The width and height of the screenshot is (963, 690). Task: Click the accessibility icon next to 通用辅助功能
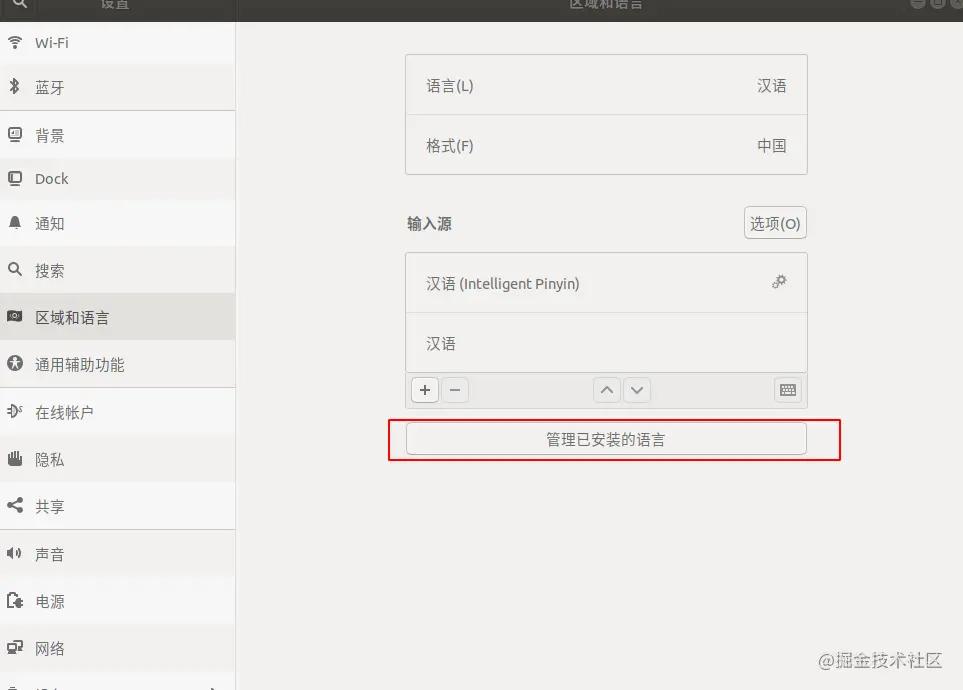coord(15,363)
